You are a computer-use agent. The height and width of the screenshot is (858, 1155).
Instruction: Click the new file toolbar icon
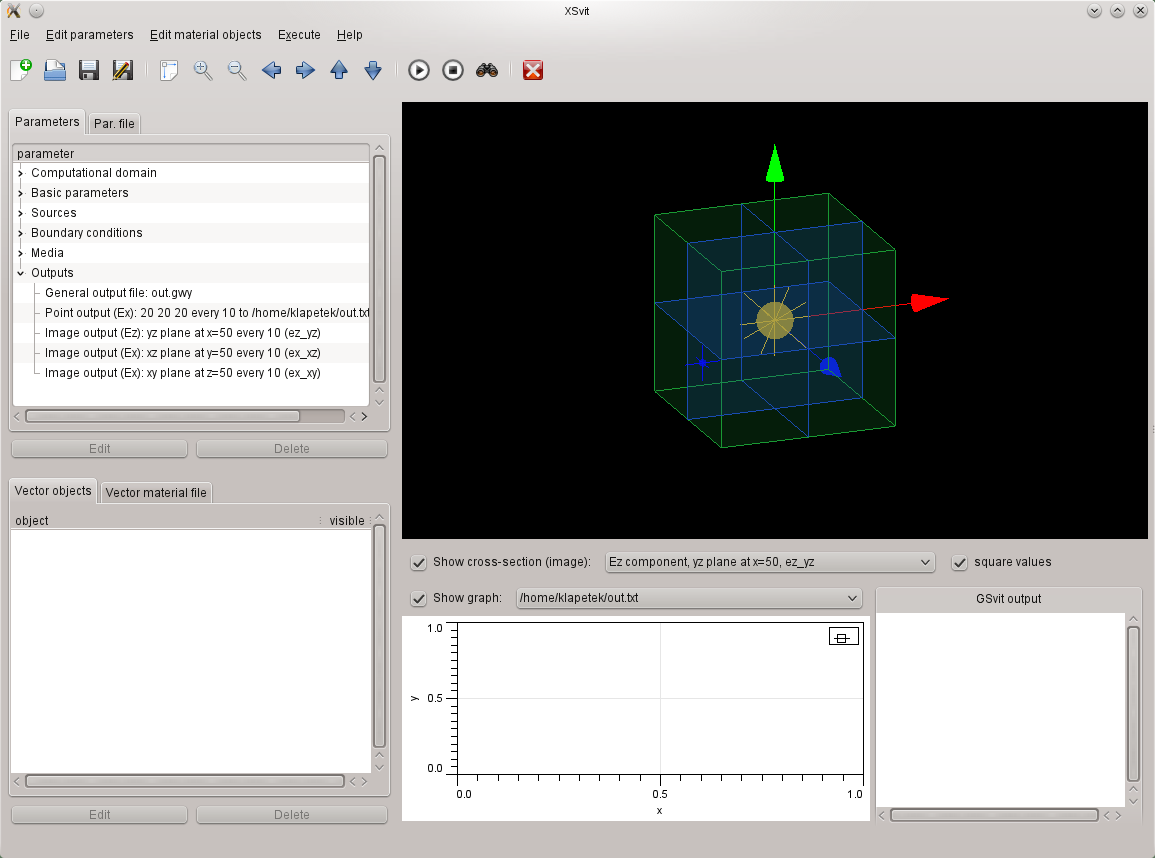[21, 70]
